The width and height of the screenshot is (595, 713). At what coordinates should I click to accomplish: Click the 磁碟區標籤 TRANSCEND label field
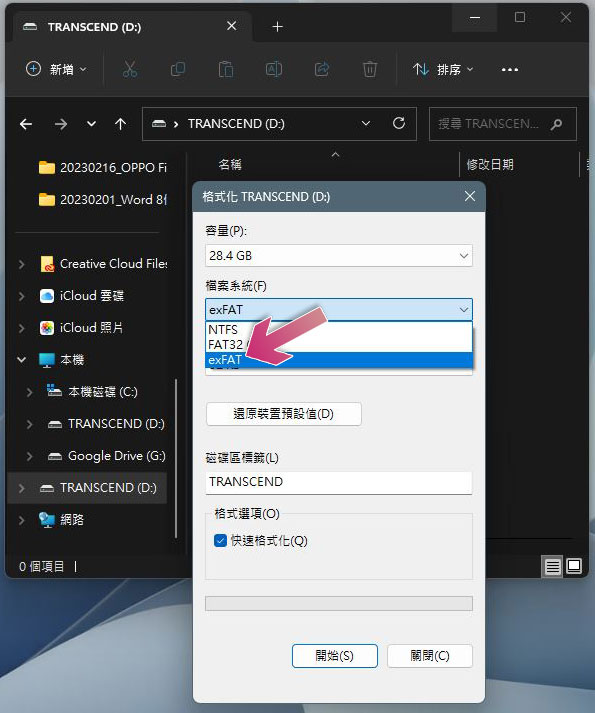pos(339,482)
